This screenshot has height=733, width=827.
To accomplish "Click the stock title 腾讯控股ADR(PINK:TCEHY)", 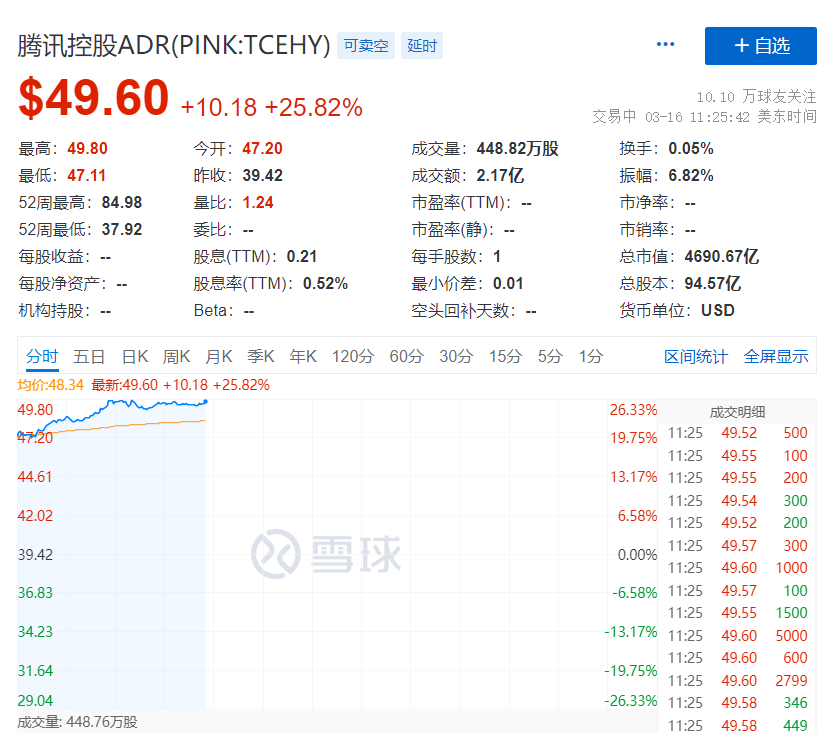I will point(174,45).
